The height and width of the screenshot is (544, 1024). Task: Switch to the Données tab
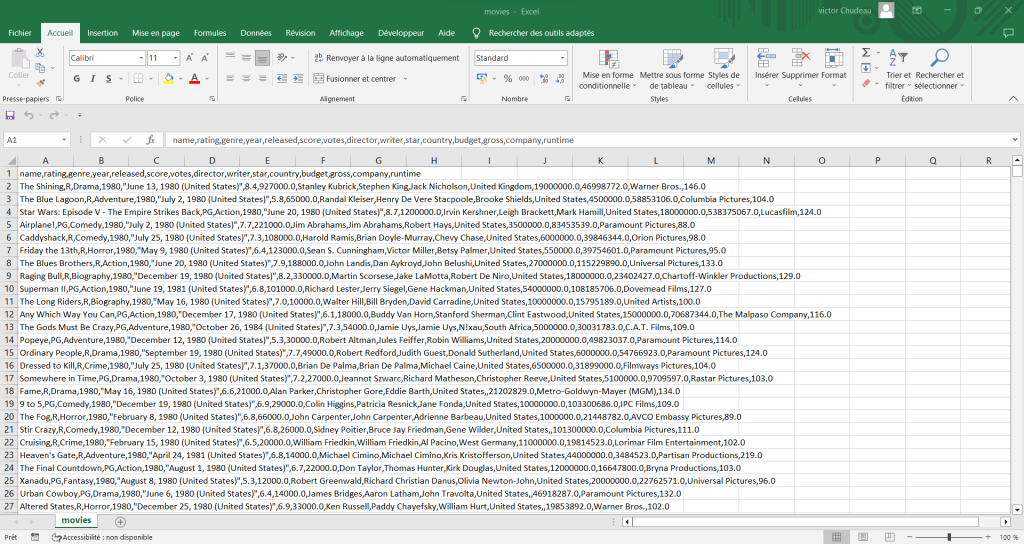coord(255,33)
